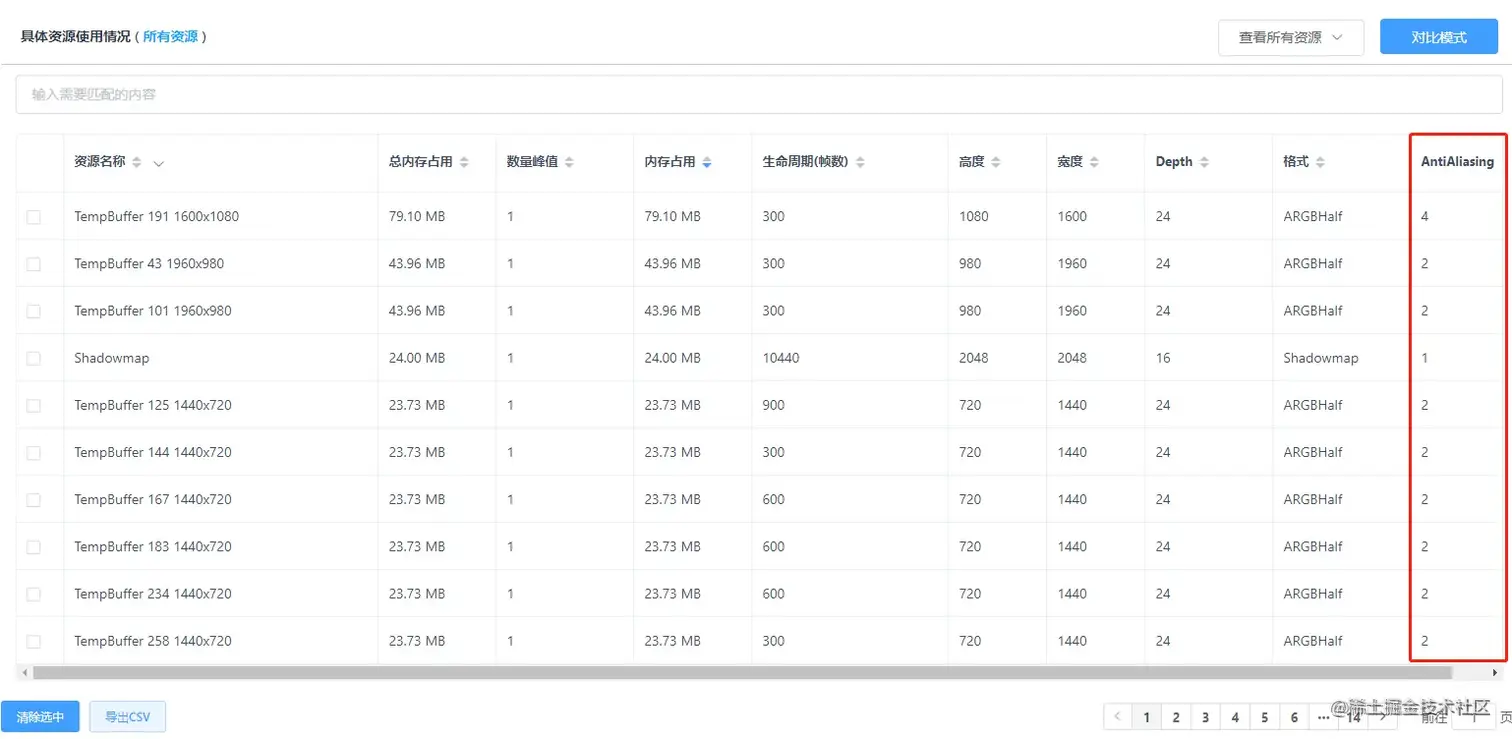Export the table with 导出CSV
The height and width of the screenshot is (739, 1512).
(x=127, y=716)
